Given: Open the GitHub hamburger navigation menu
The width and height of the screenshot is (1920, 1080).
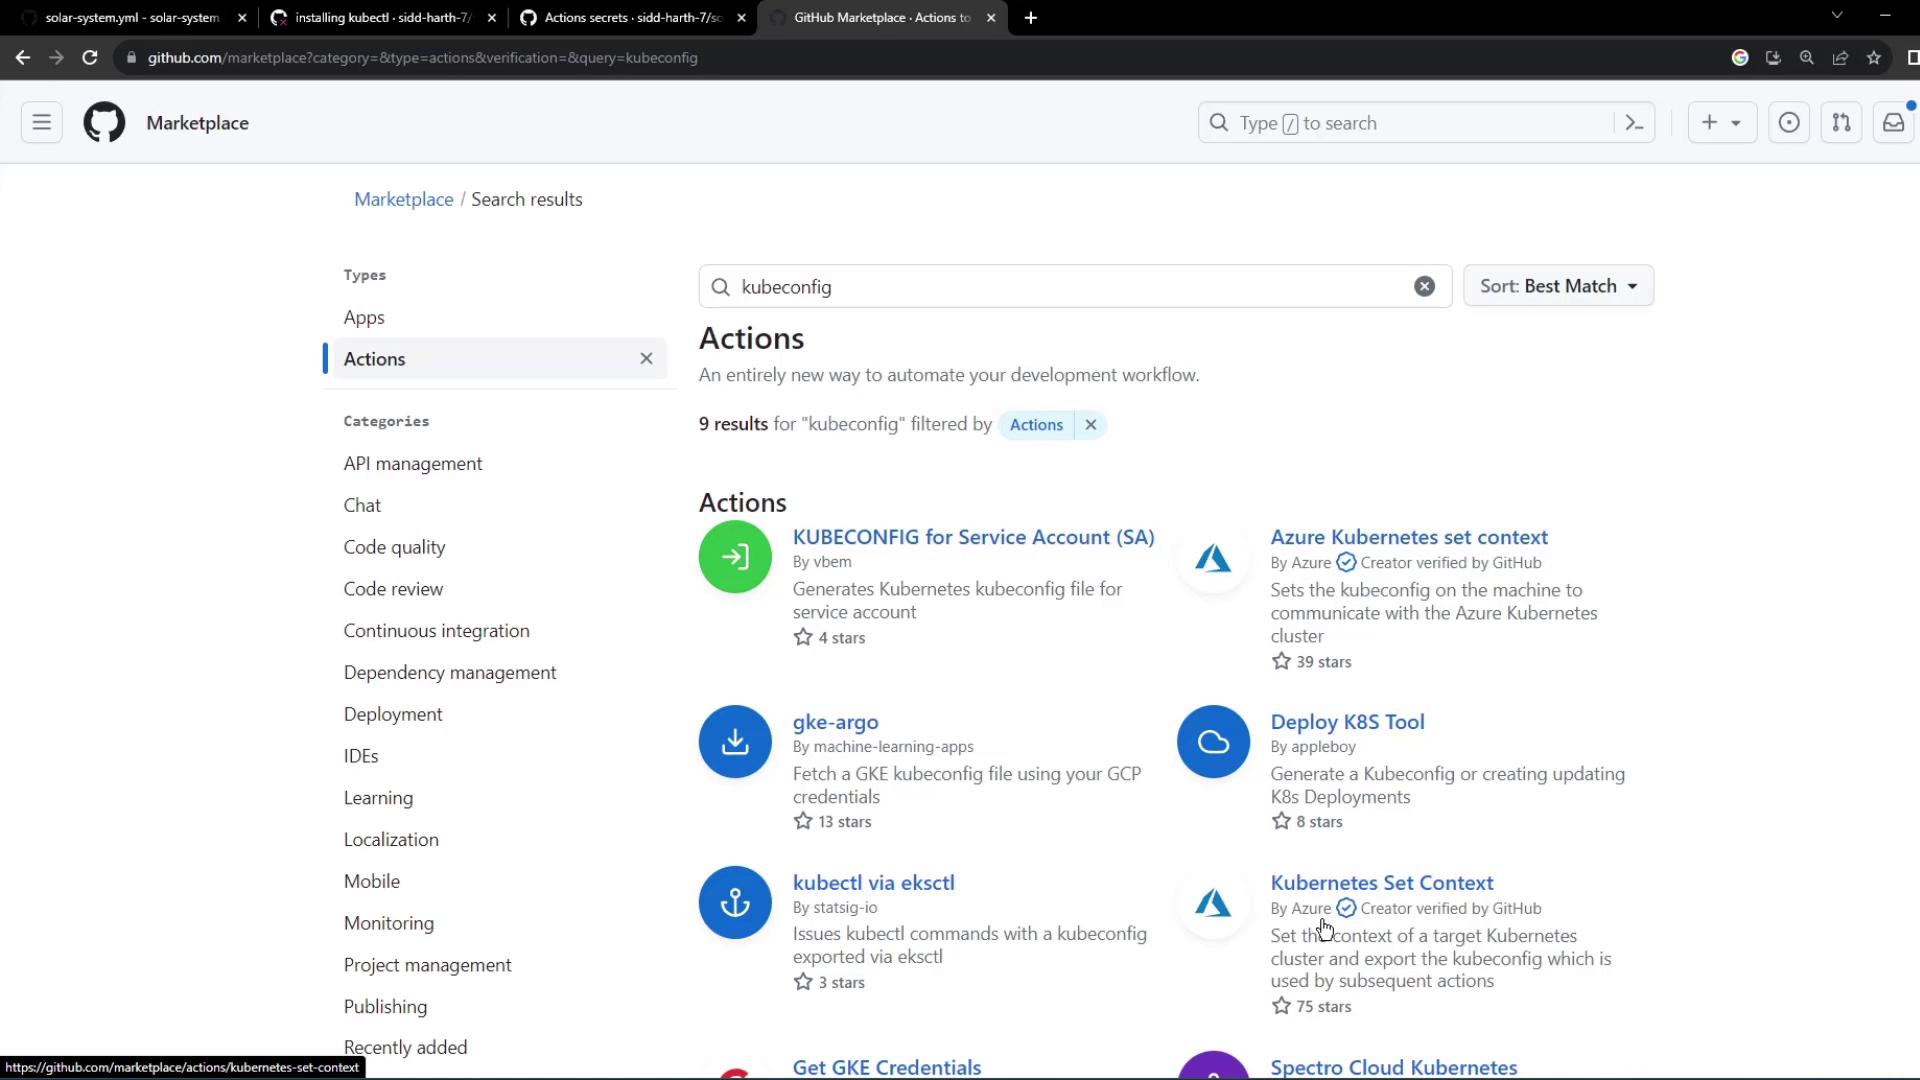Looking at the screenshot, I should tap(42, 123).
